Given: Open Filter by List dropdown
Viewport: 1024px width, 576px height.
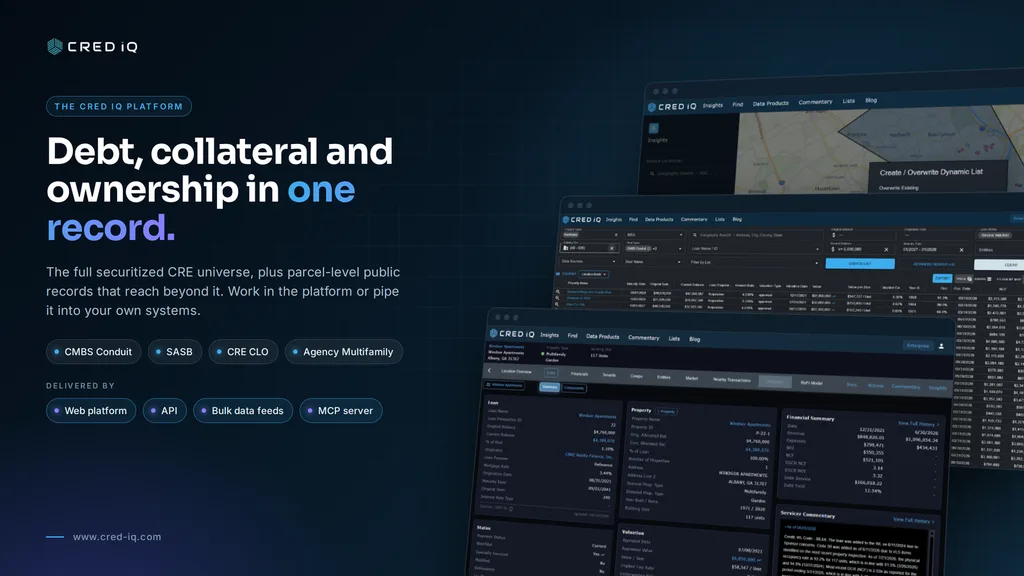Looking at the screenshot, I should click(x=755, y=263).
